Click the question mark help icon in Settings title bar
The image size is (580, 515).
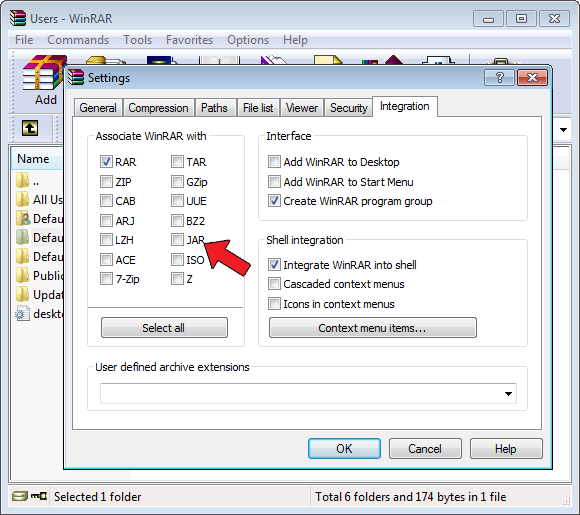coord(499,78)
